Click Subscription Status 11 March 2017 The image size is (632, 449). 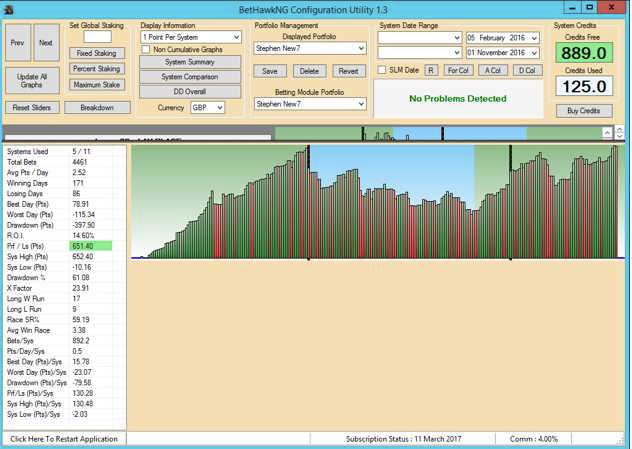(x=403, y=439)
